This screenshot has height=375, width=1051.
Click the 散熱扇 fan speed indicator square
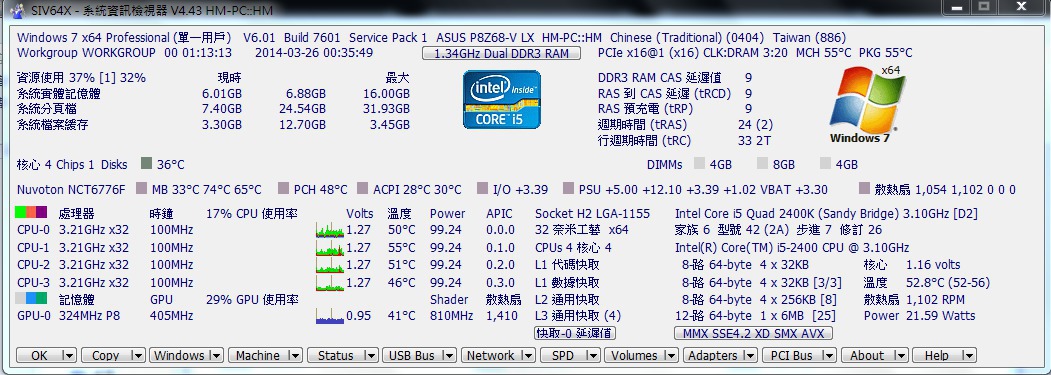(864, 189)
